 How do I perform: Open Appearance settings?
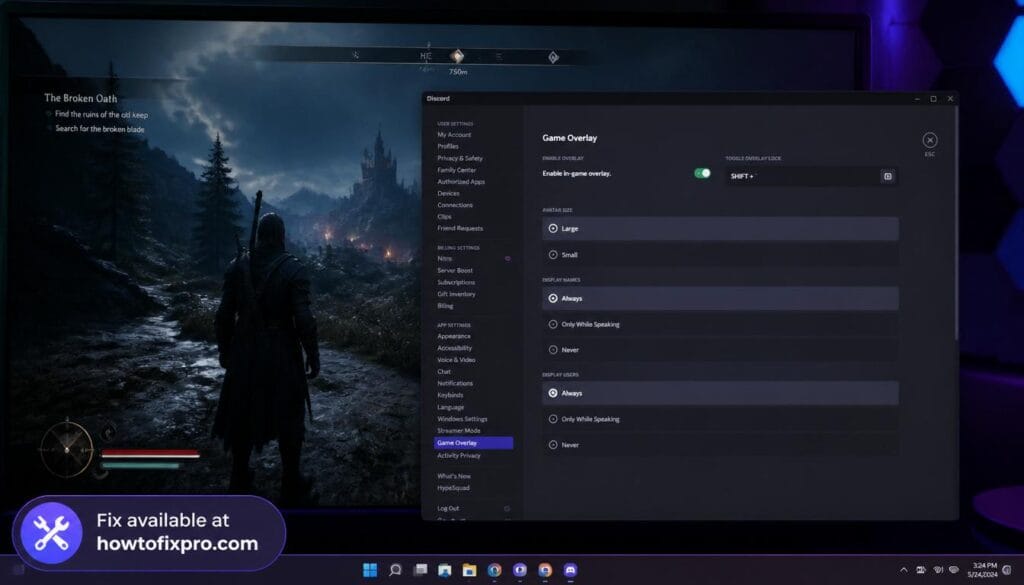(x=454, y=336)
